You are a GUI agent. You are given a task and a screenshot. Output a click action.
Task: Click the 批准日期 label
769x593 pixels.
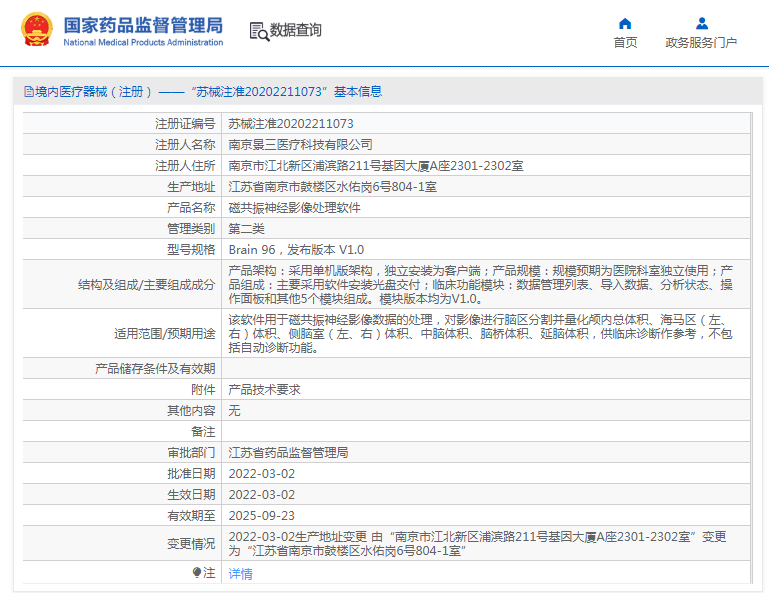coord(191,474)
